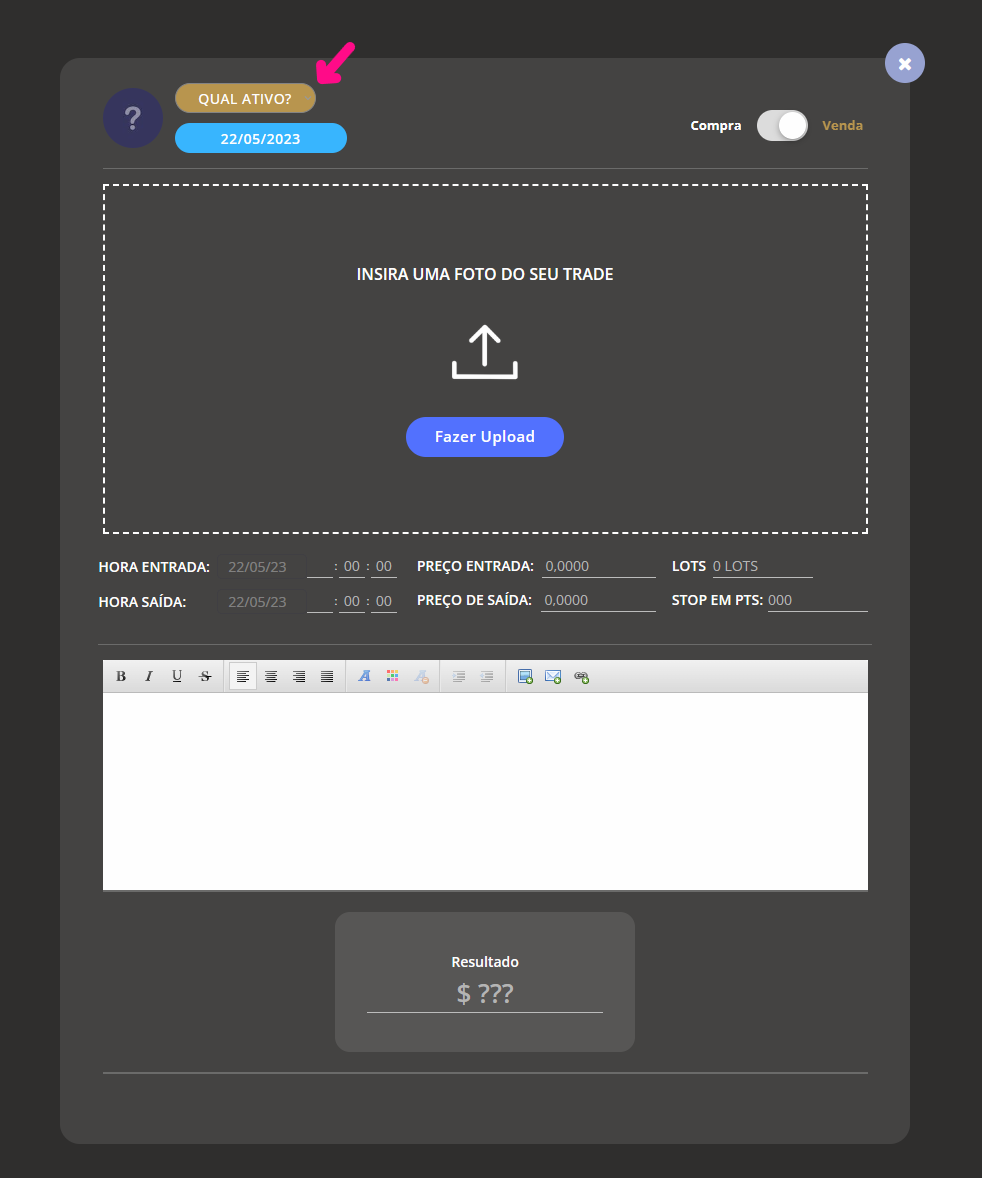Click the Bold formatting icon
This screenshot has width=982, height=1178.
pyautogui.click(x=121, y=676)
